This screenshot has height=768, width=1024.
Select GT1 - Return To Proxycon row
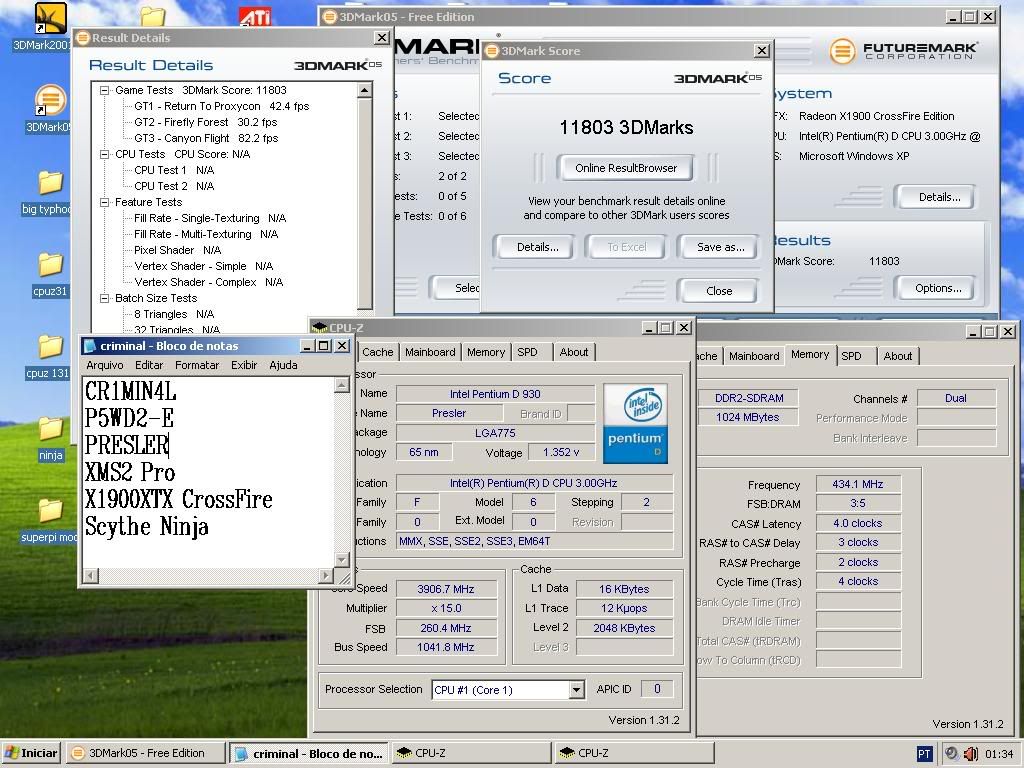click(221, 106)
